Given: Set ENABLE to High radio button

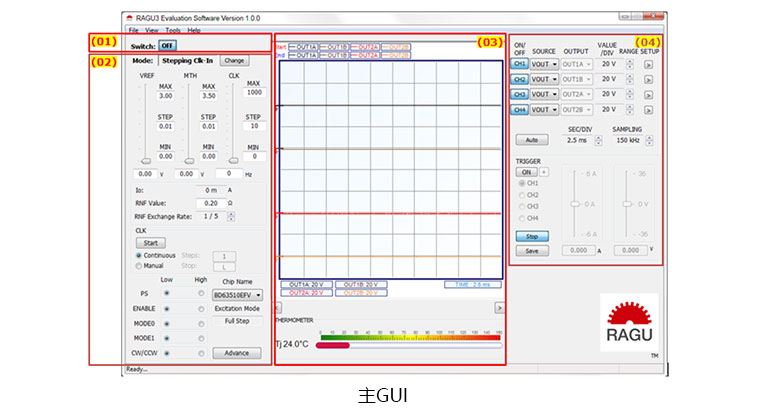Looking at the screenshot, I should [201, 310].
